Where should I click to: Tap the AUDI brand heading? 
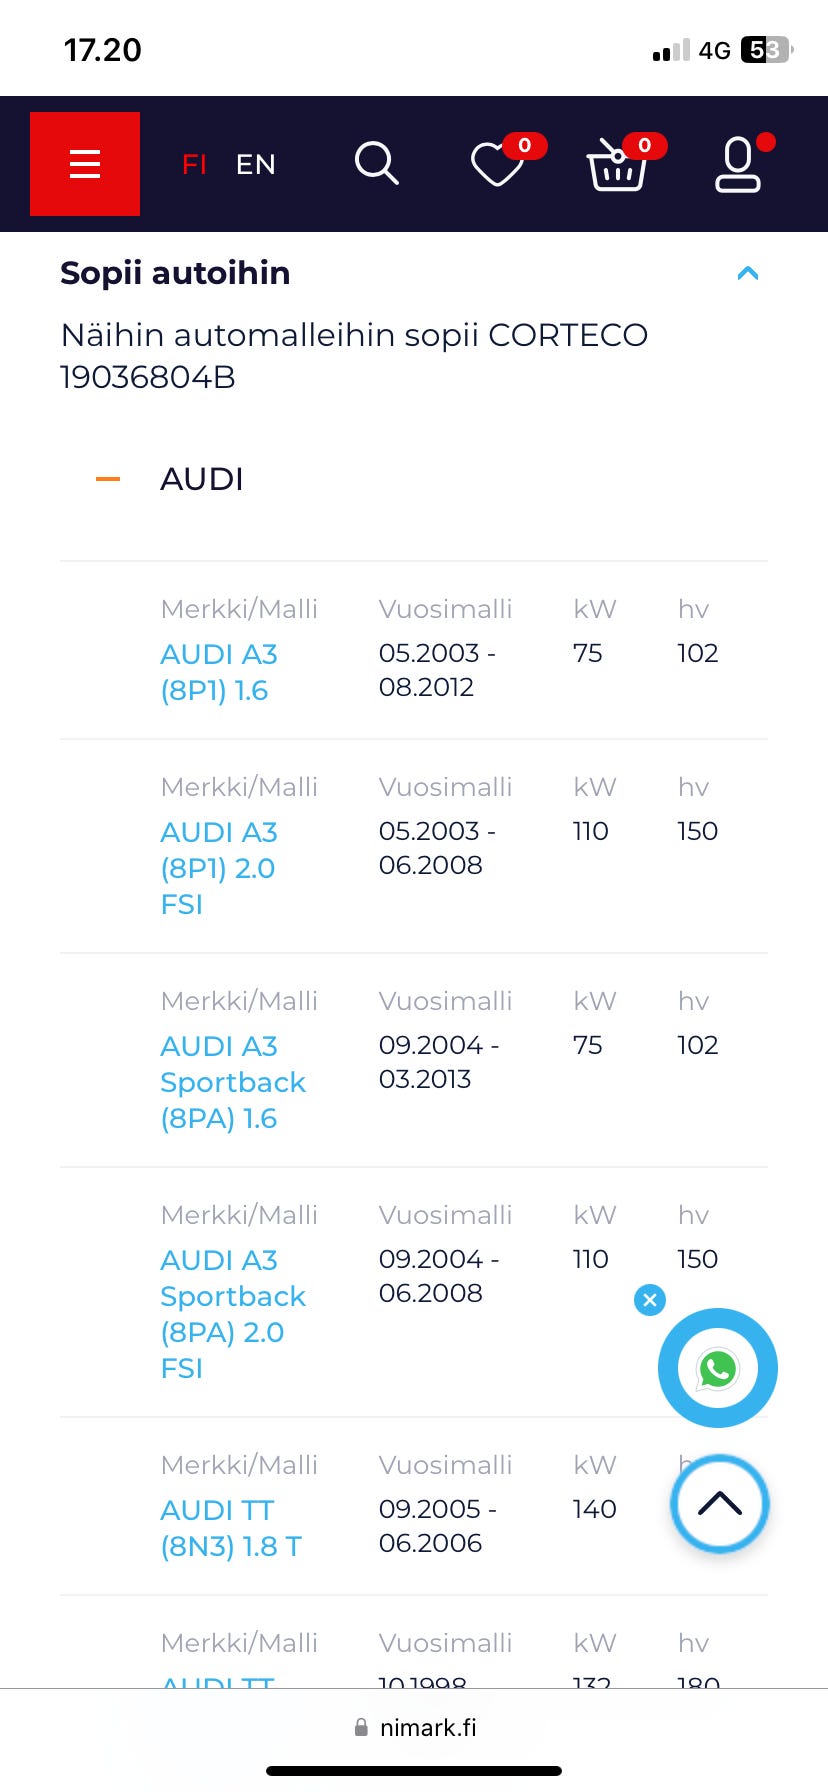point(202,479)
